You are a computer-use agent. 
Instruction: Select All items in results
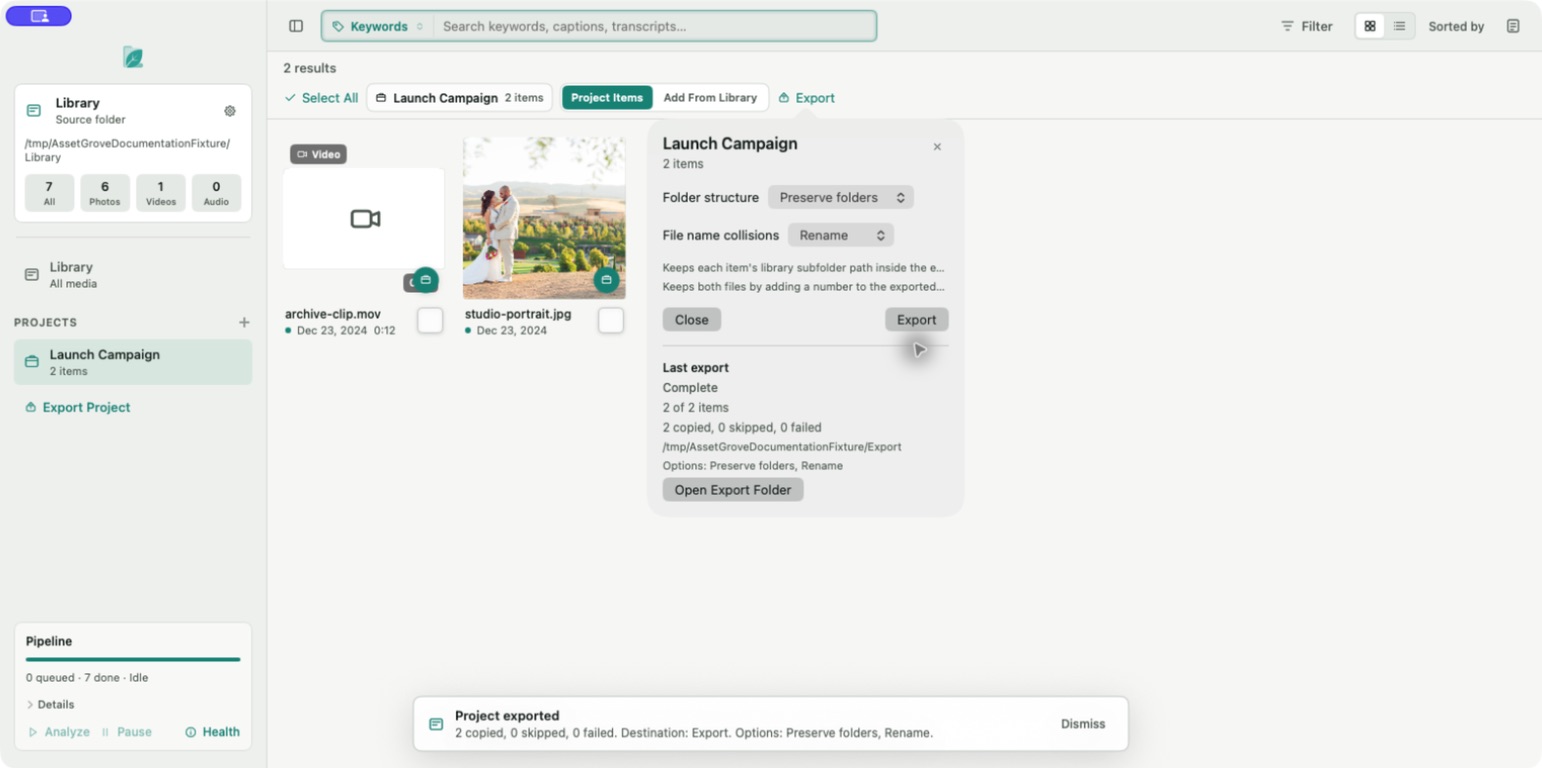[x=321, y=98]
